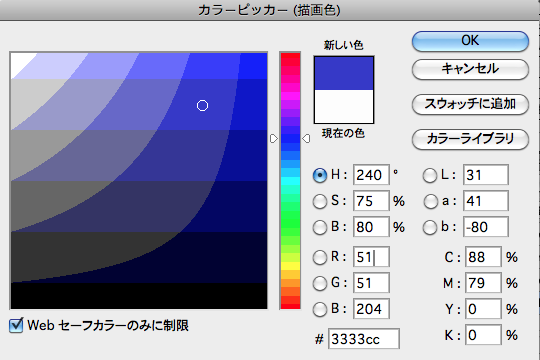Pick magenta on the hue strip
Image resolution: width=540 pixels, height=360 pixels.
click(x=290, y=95)
